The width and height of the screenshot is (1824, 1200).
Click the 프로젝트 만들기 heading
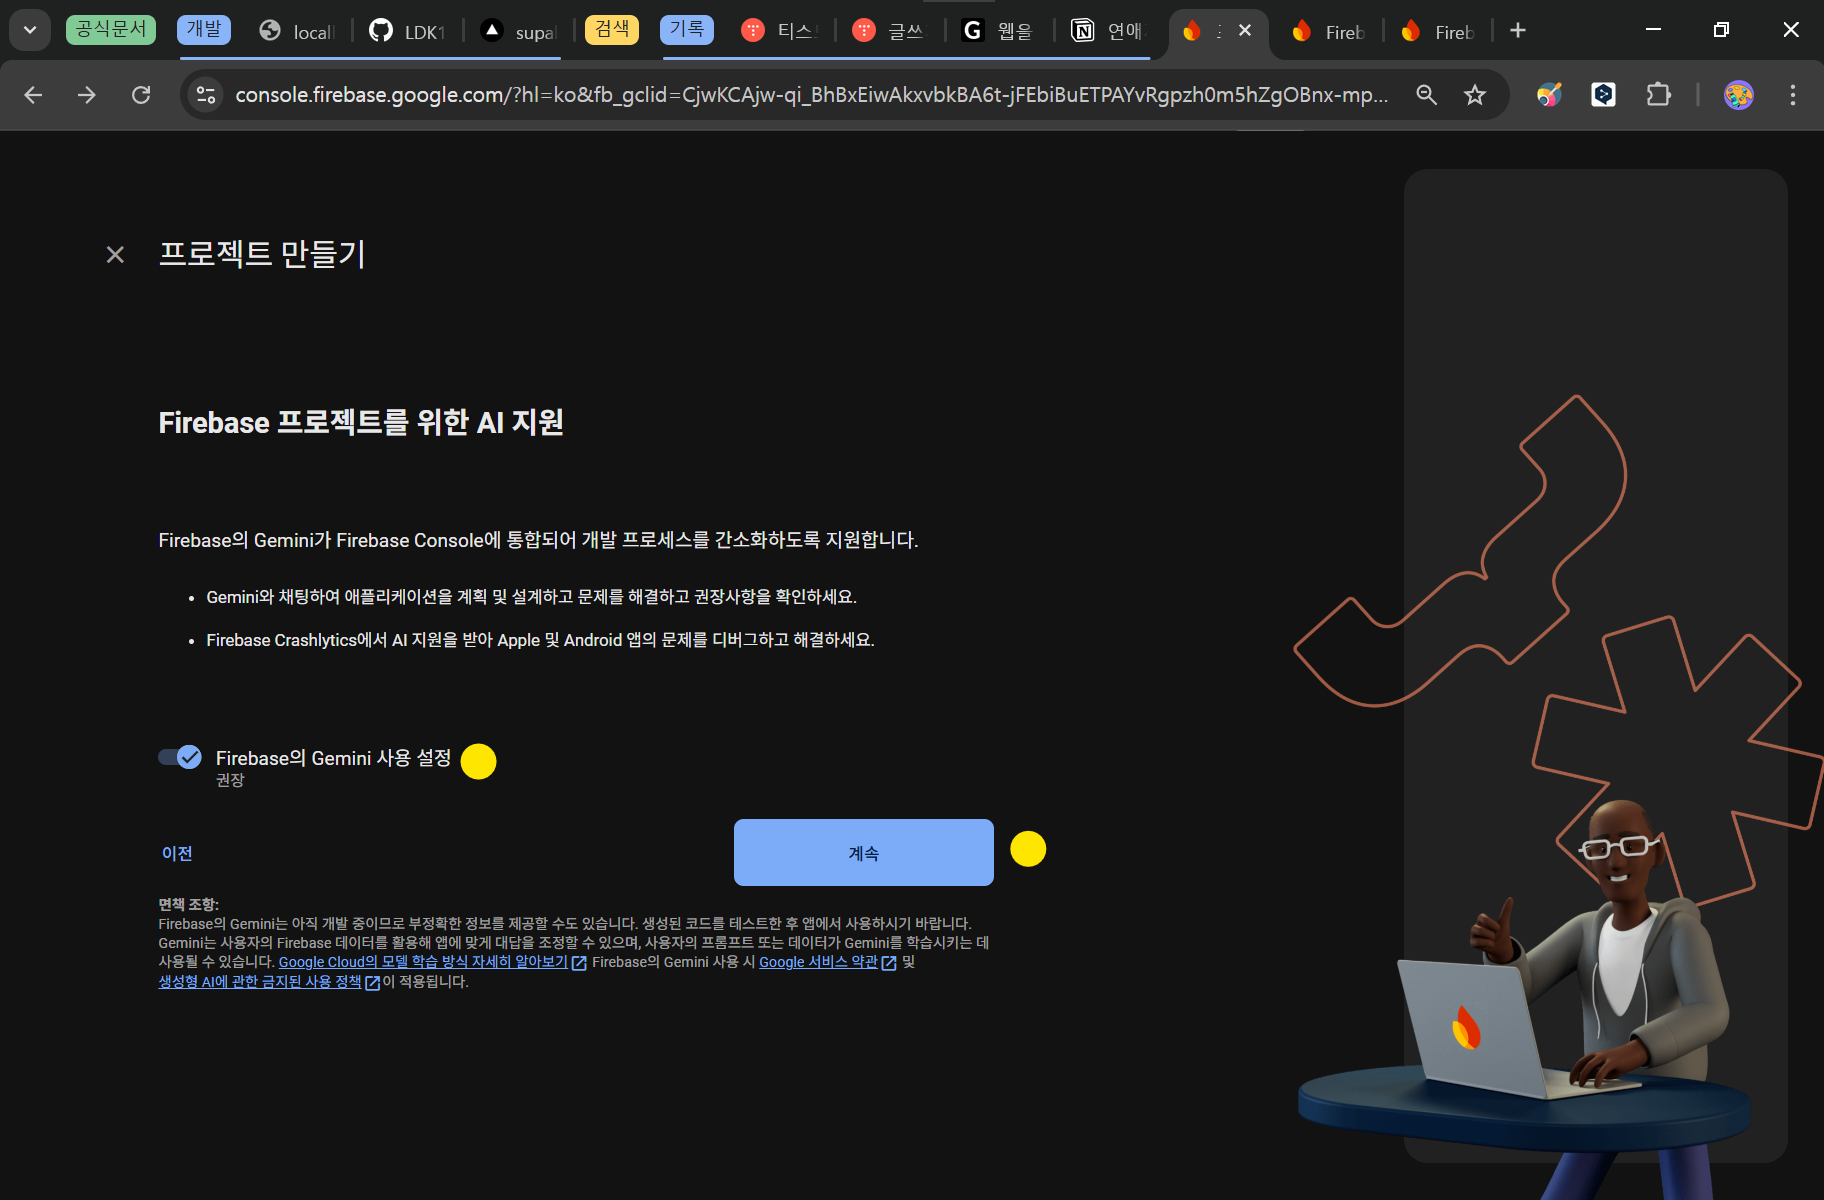pyautogui.click(x=262, y=254)
